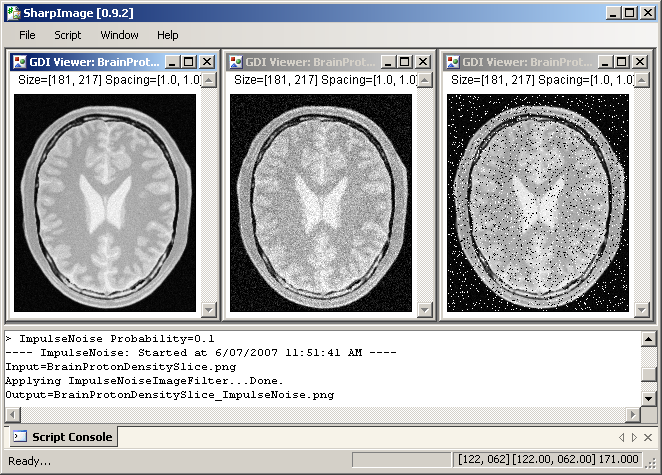
Task: Click the SharpImage application icon in title bar
Action: tap(13, 12)
